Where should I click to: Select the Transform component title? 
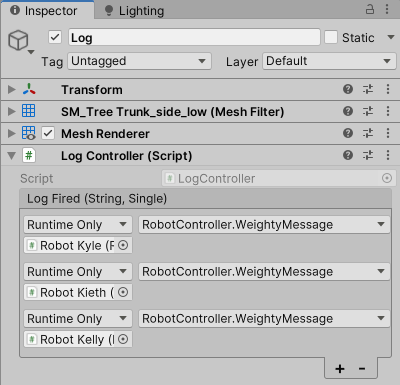pos(92,90)
